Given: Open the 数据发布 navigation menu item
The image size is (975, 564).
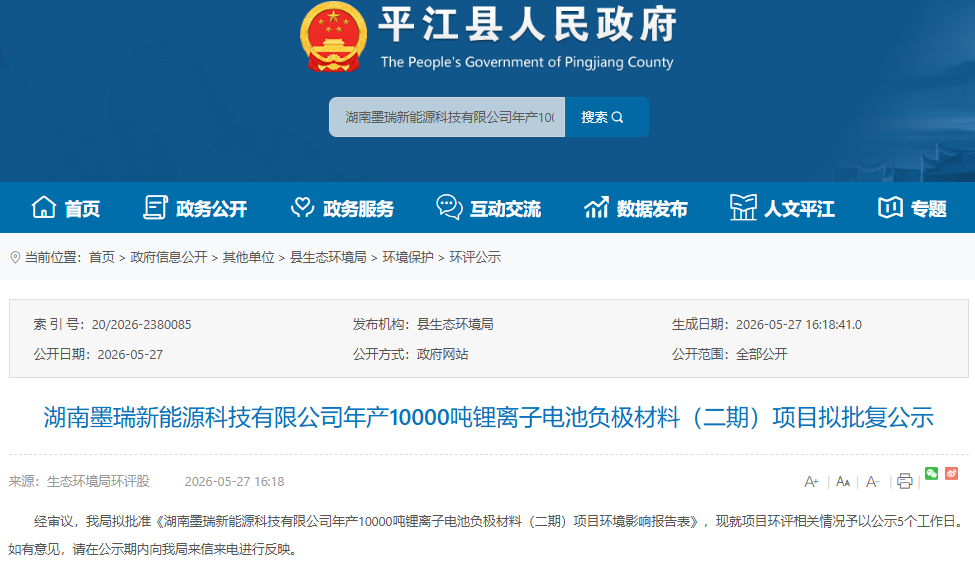Looking at the screenshot, I should point(635,208).
